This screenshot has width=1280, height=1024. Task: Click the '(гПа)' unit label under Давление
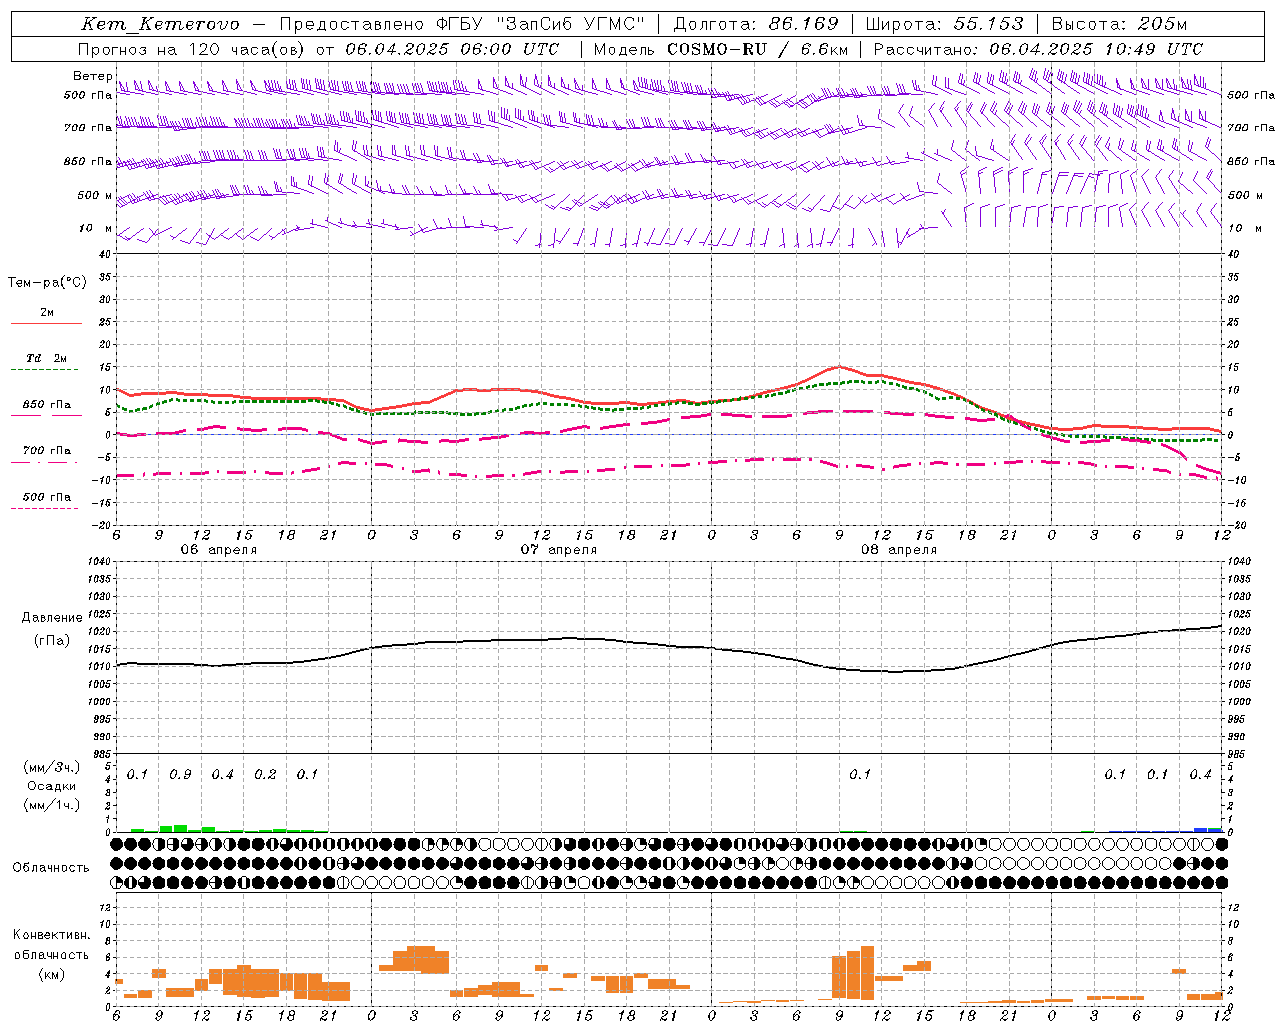(52, 640)
